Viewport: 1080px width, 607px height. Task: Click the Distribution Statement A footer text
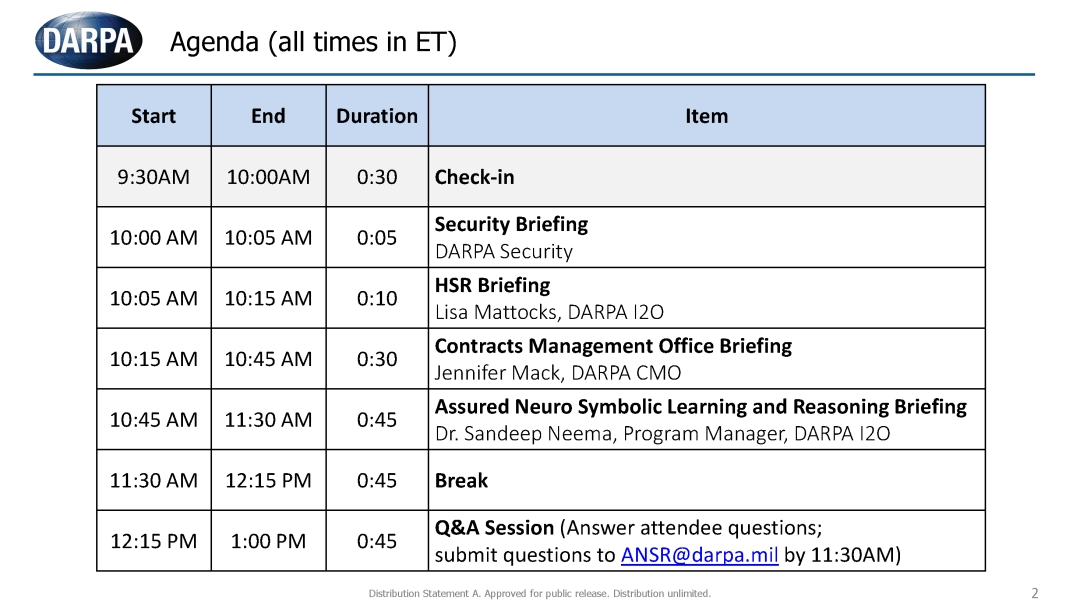(540, 594)
